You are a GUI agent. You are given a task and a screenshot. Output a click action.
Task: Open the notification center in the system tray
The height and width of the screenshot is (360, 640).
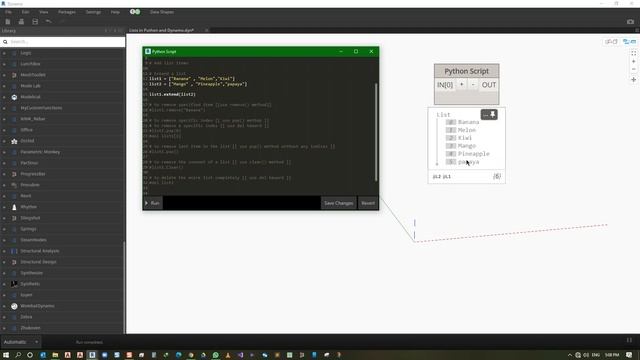pos(629,355)
